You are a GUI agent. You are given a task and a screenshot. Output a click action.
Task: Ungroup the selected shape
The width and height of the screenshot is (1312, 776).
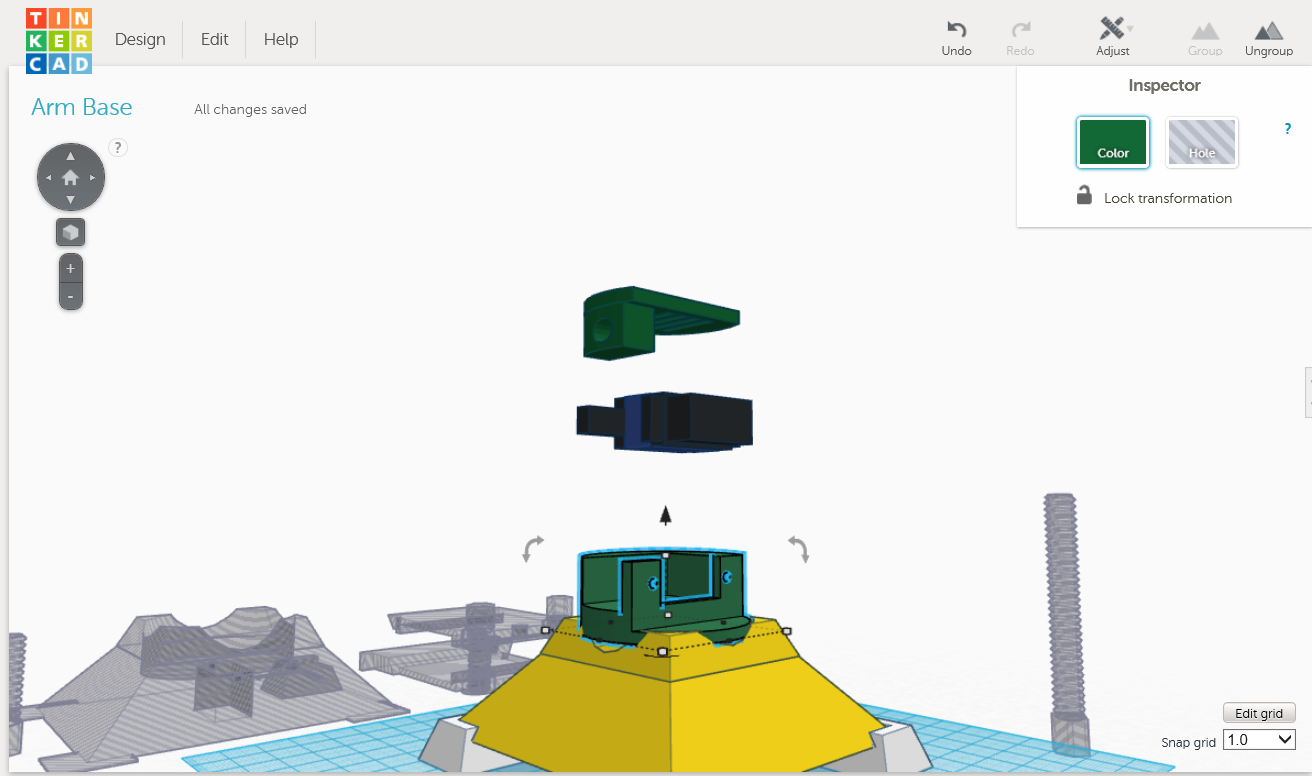pos(1268,36)
